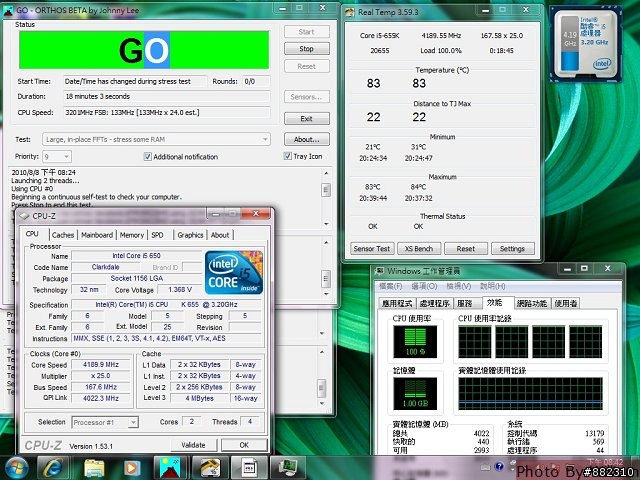Switch to the Mainboard tab in CPU-Z
The image size is (640, 480).
tap(97, 235)
